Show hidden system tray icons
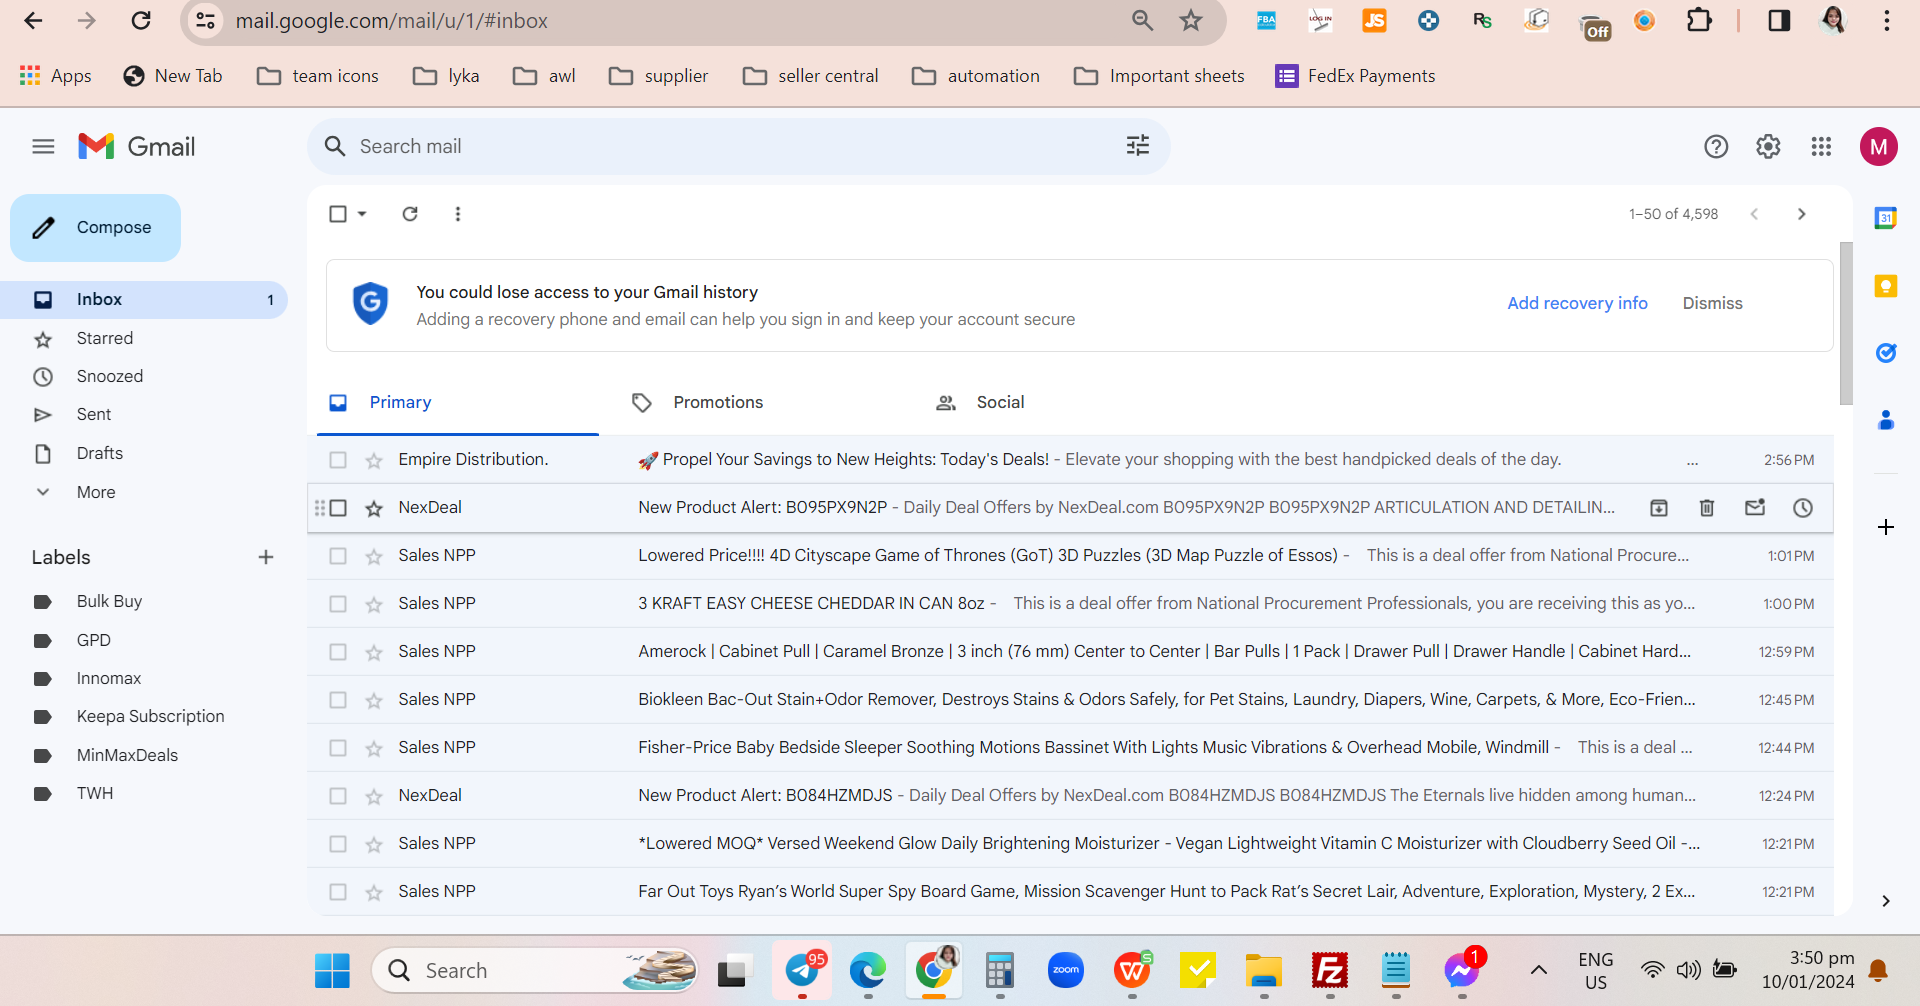Screen dimensions: 1920x1006 point(1539,970)
